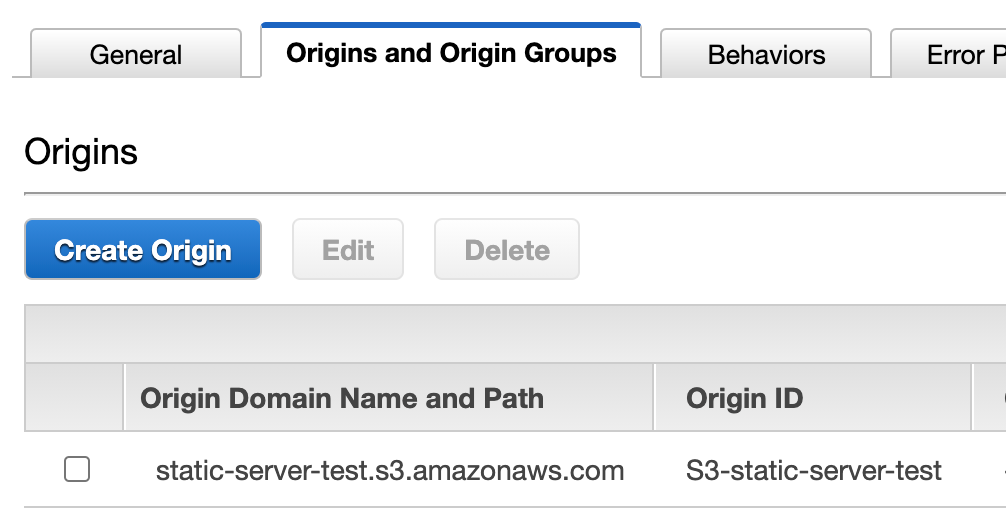Click divider between Domain Name and Origin ID headers
The height and width of the screenshot is (528, 1006).
coord(654,397)
